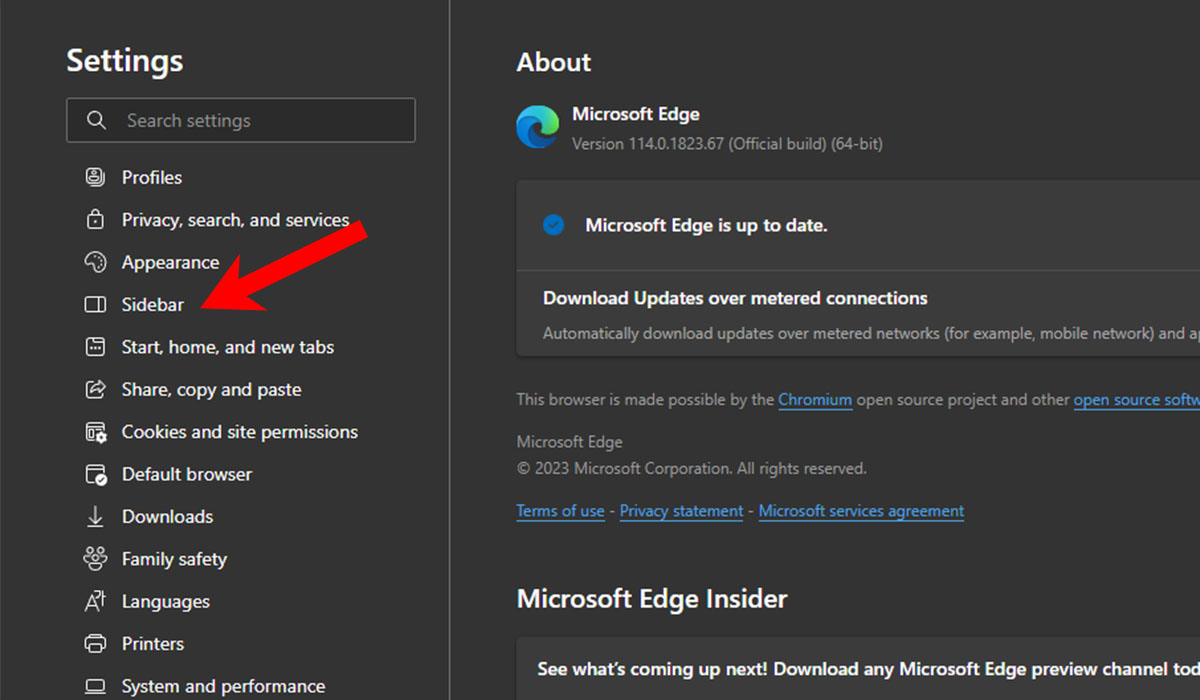Open the System and performance settings

click(223, 686)
